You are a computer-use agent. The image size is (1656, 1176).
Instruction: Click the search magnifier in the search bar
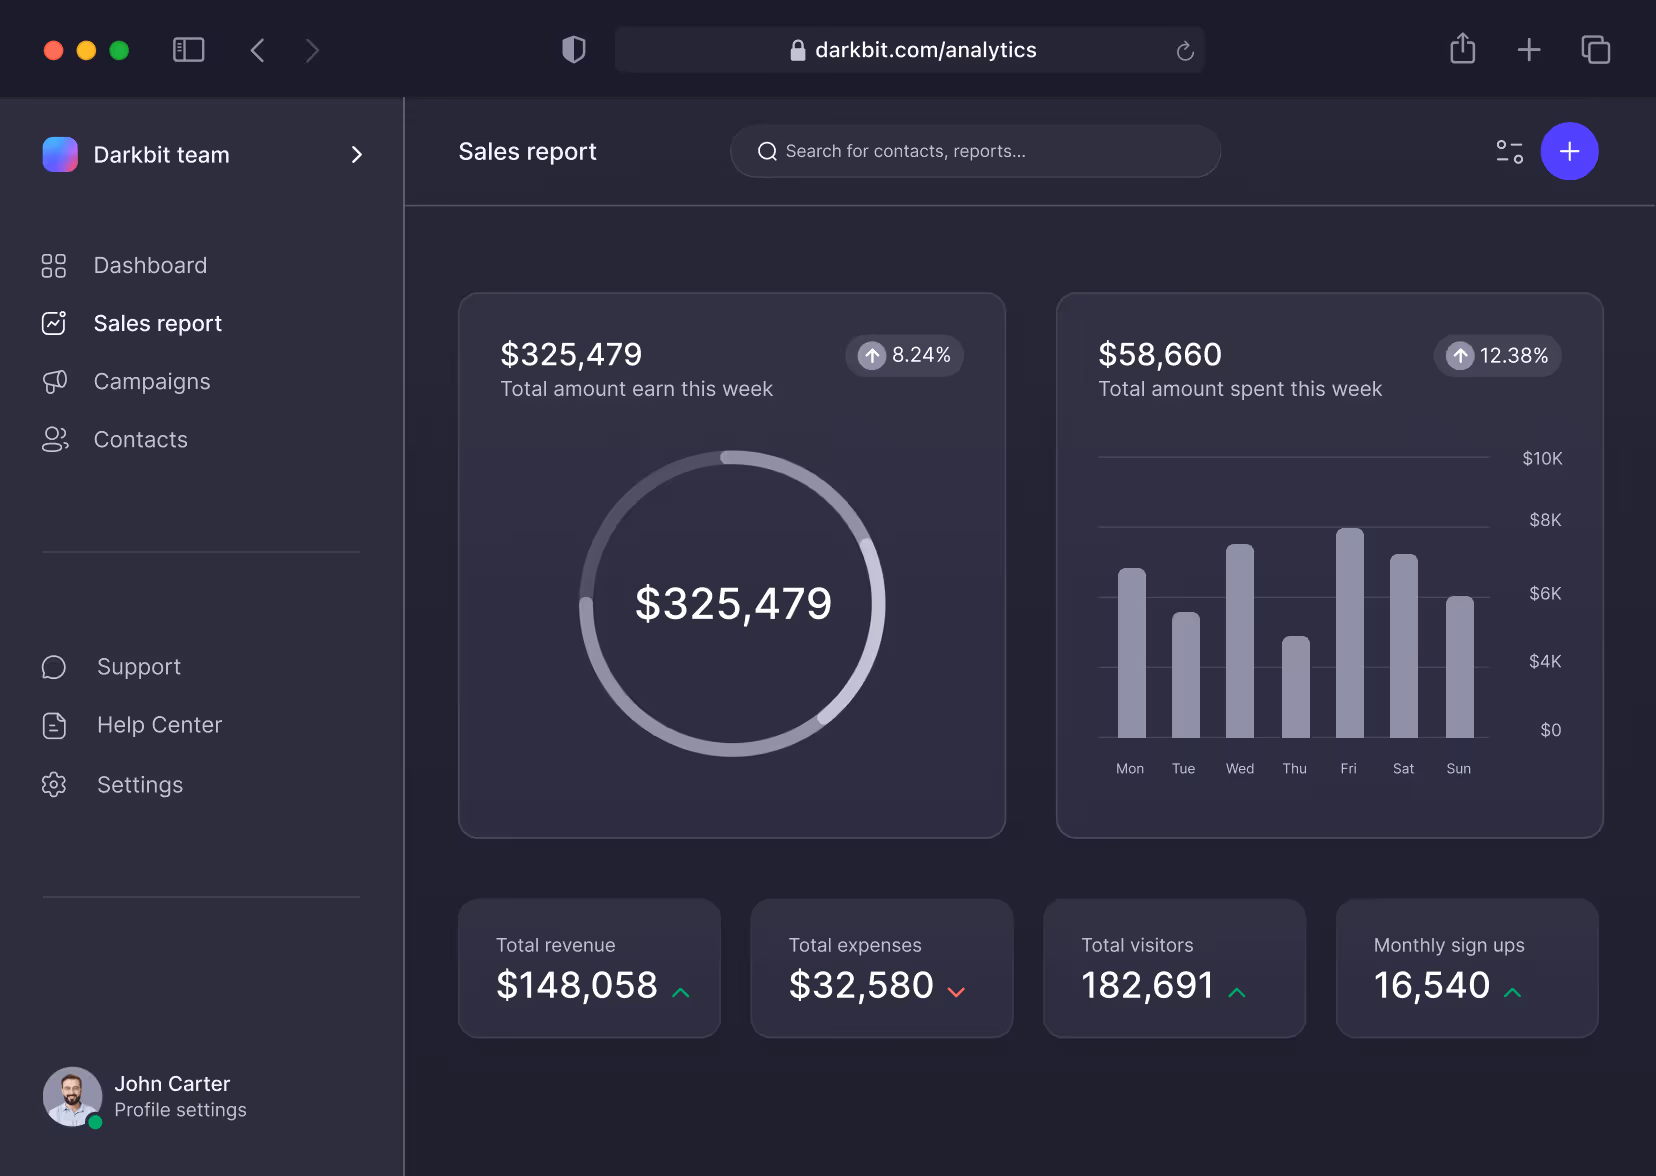(767, 151)
